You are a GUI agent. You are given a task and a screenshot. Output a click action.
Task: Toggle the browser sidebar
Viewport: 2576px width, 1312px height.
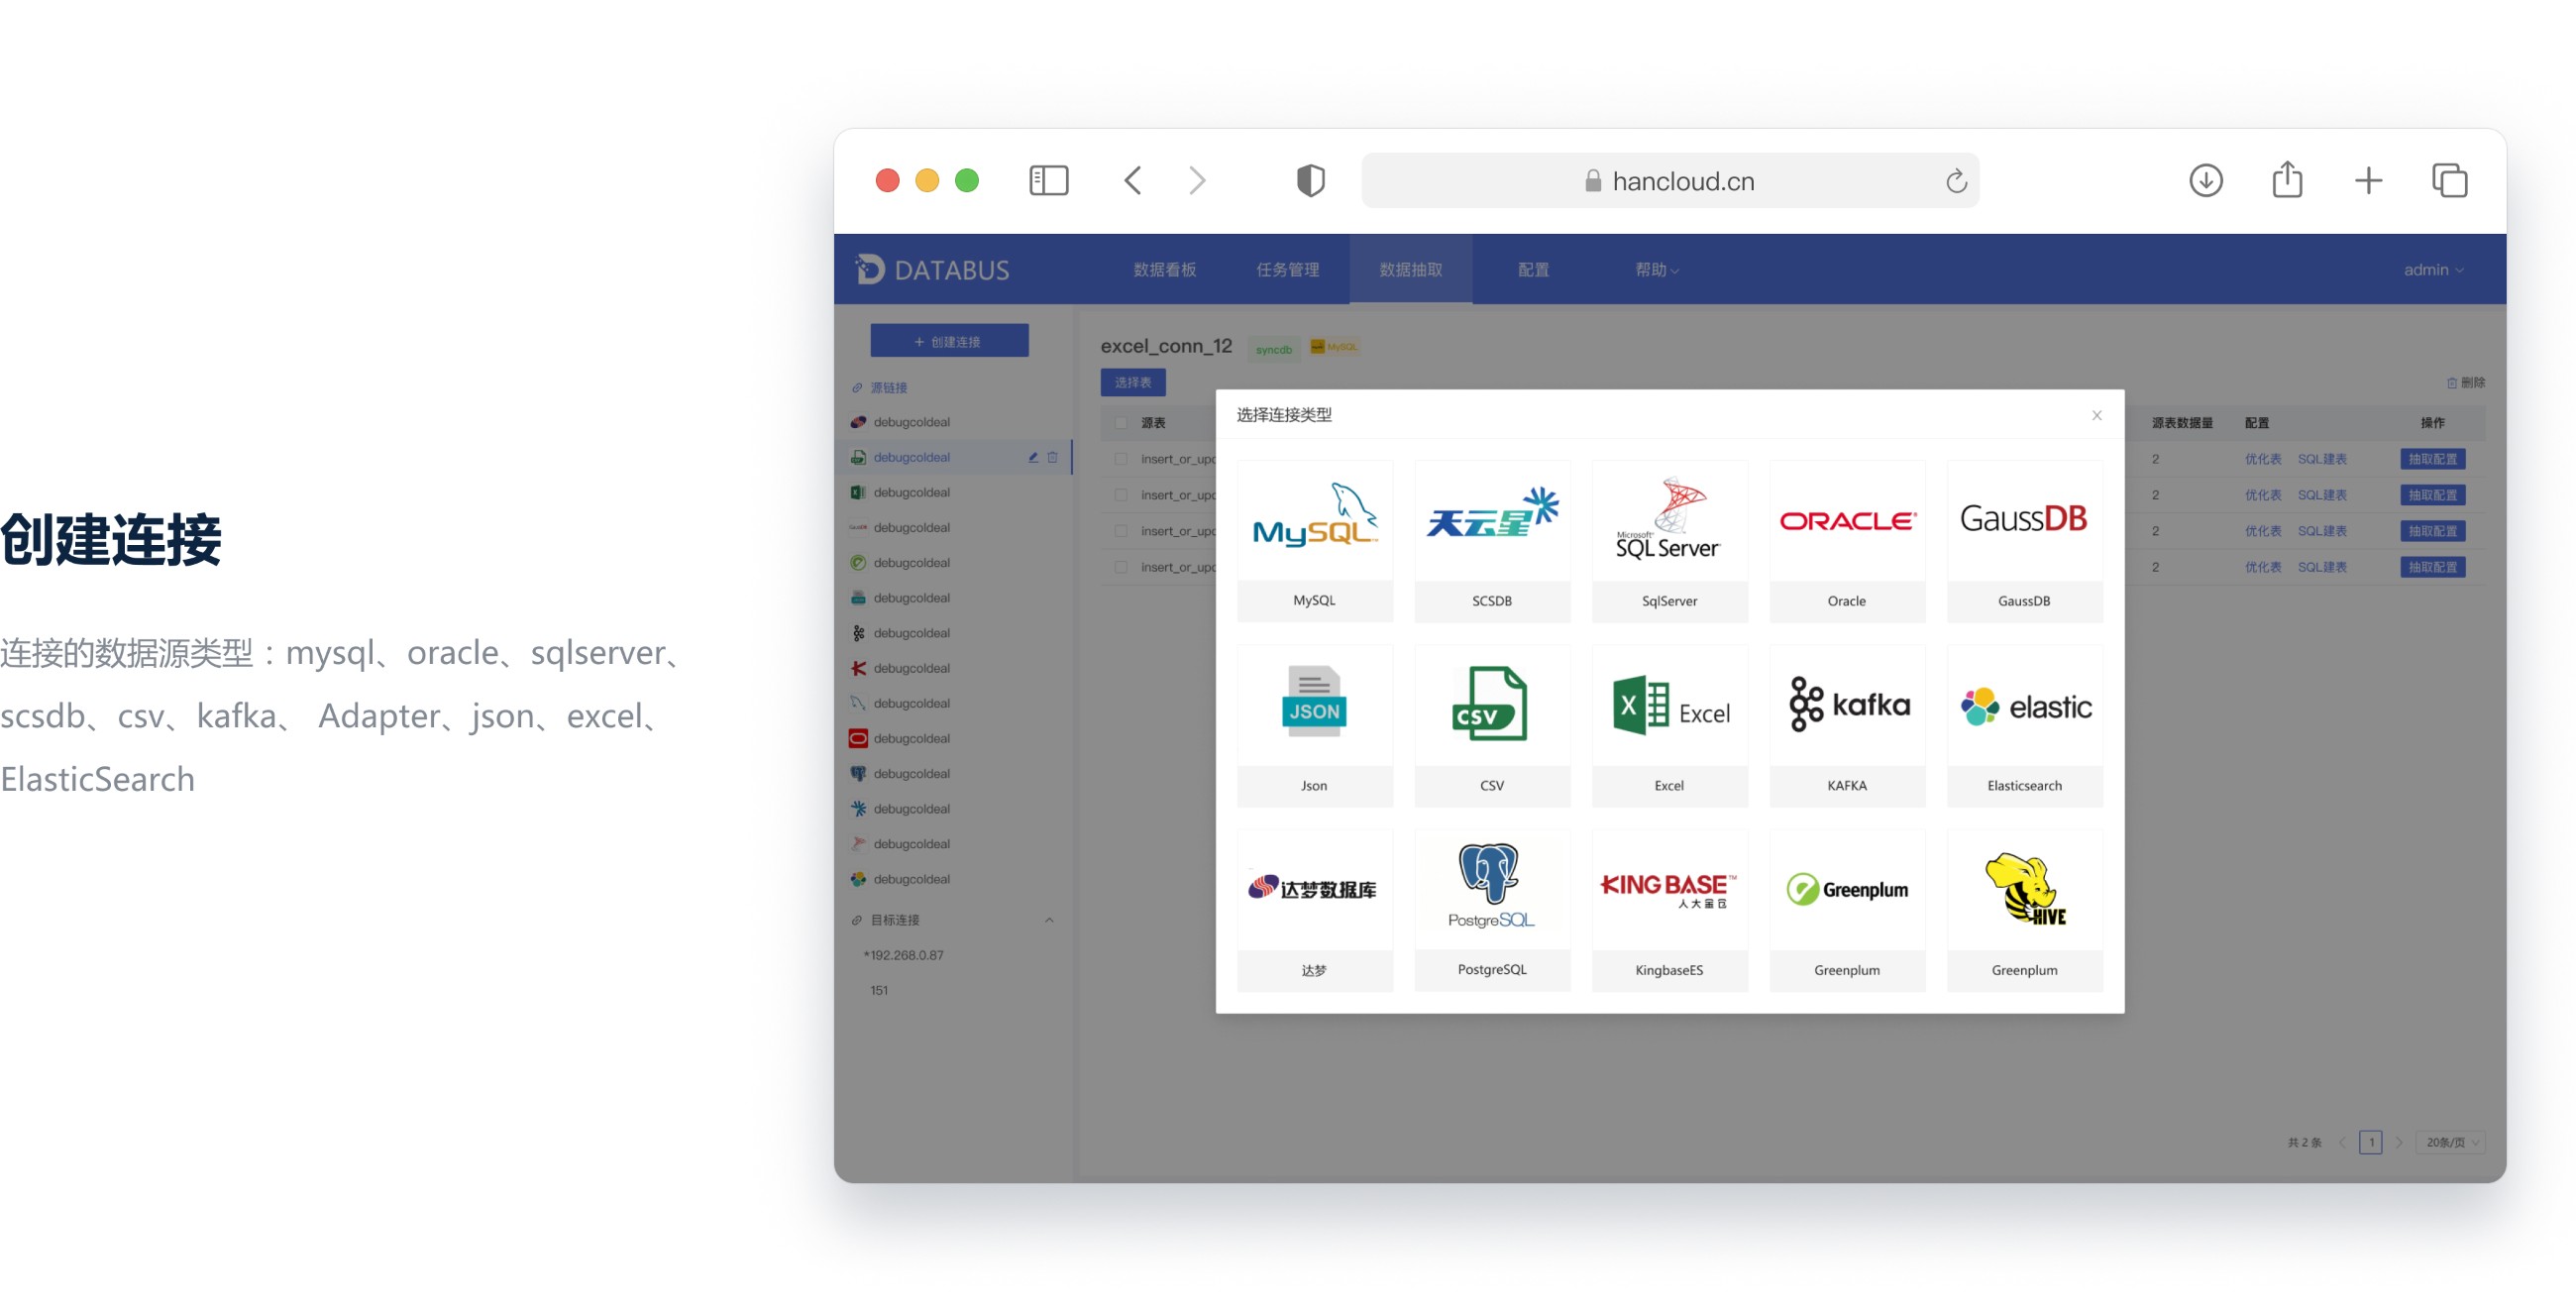(x=1049, y=181)
